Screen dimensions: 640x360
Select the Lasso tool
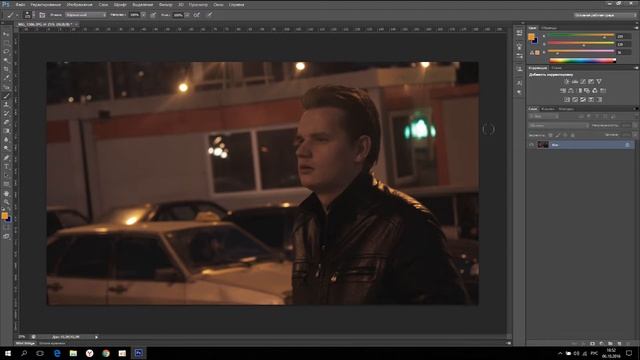[6, 52]
